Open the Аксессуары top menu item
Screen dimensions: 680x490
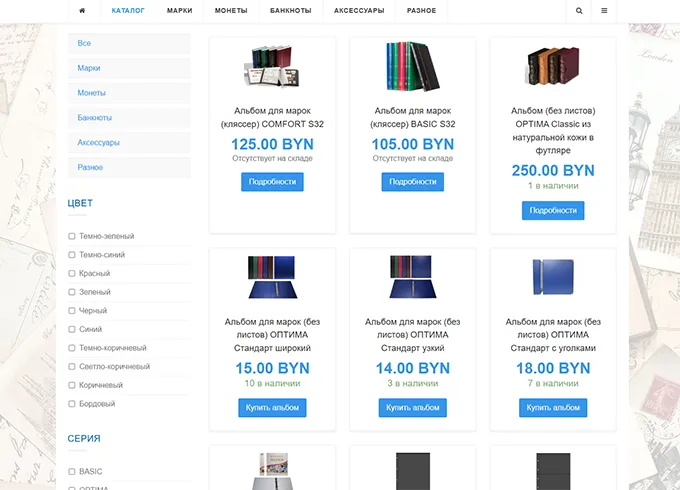[359, 11]
